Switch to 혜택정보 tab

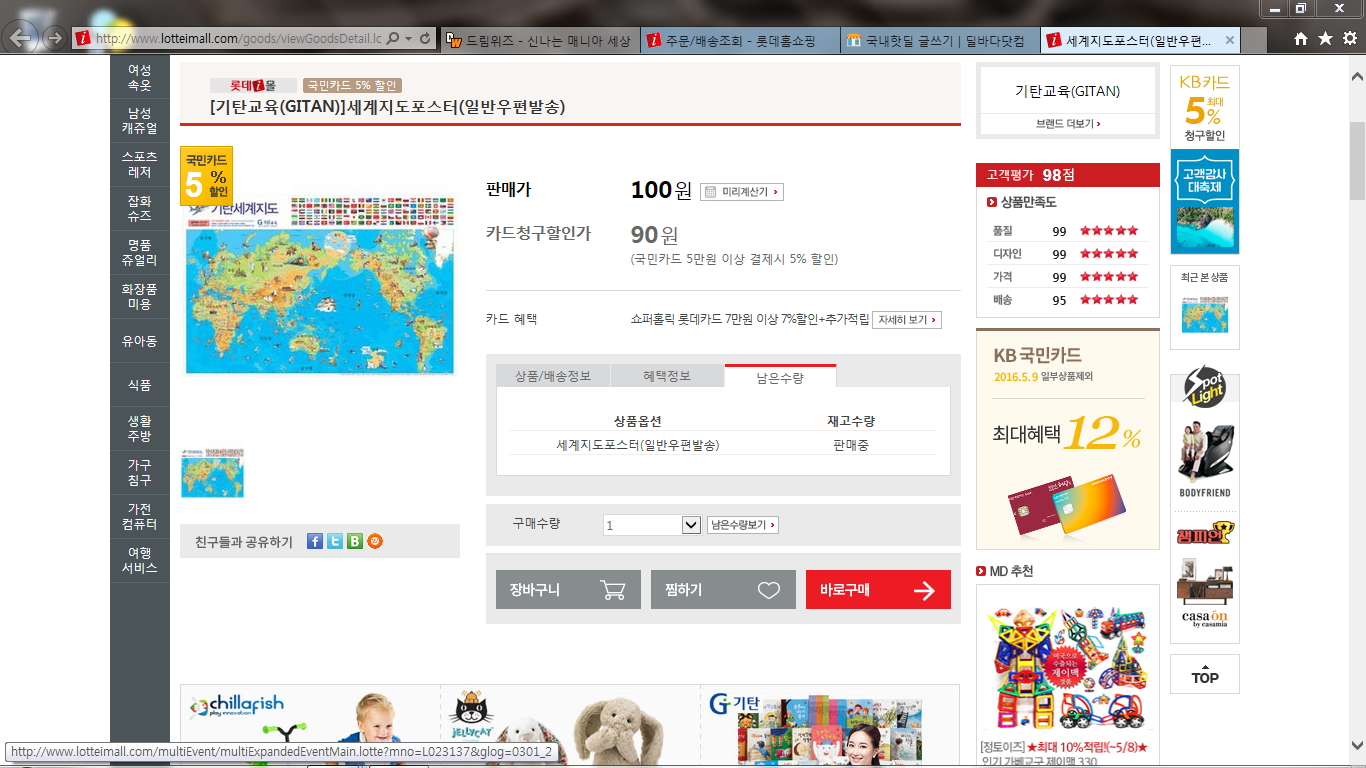pyautogui.click(x=667, y=376)
